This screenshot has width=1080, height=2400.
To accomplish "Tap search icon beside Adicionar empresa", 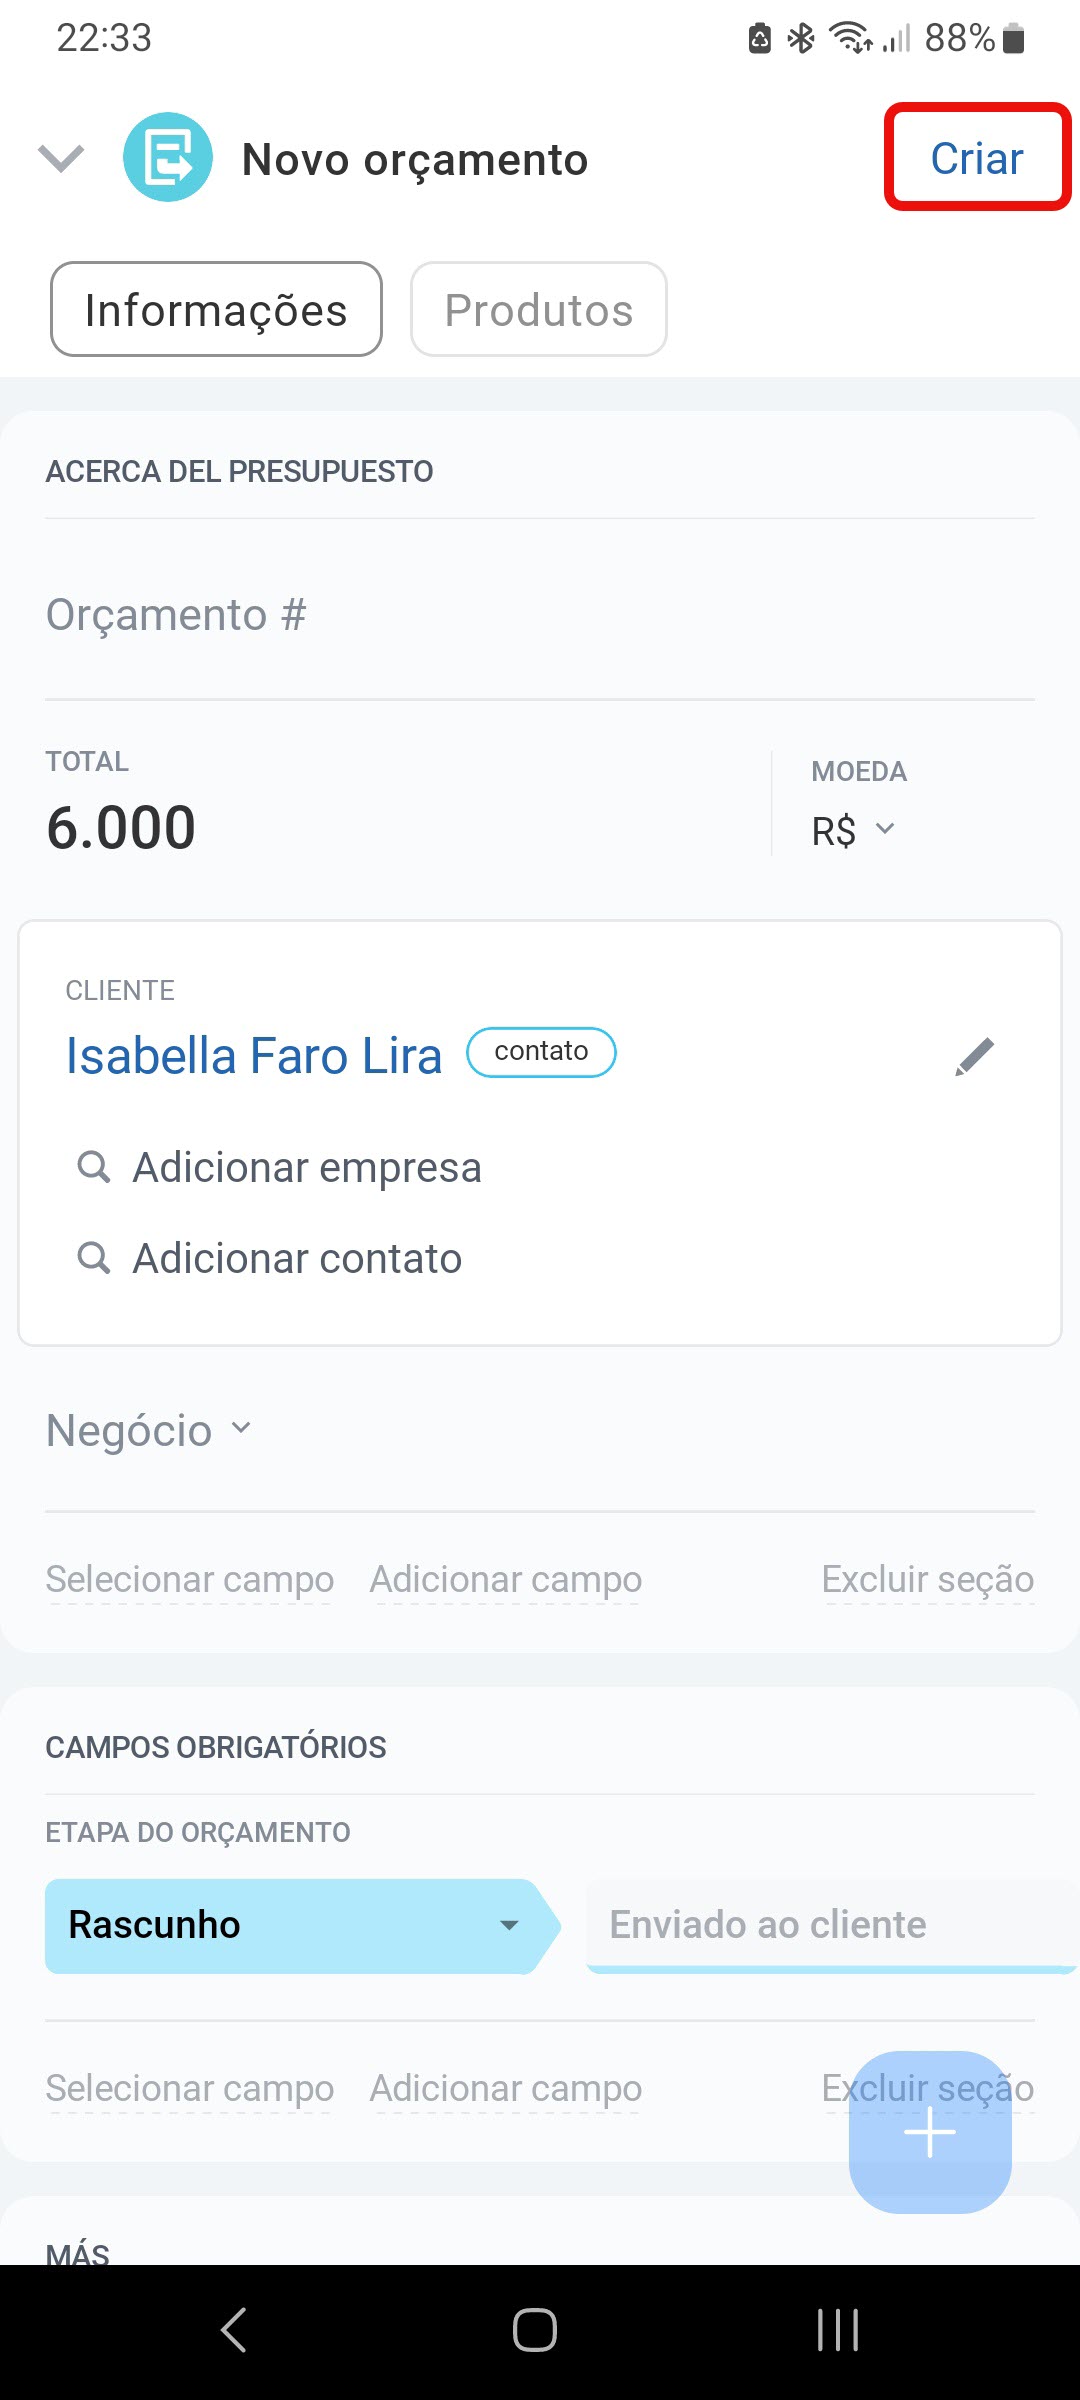I will coord(94,1167).
